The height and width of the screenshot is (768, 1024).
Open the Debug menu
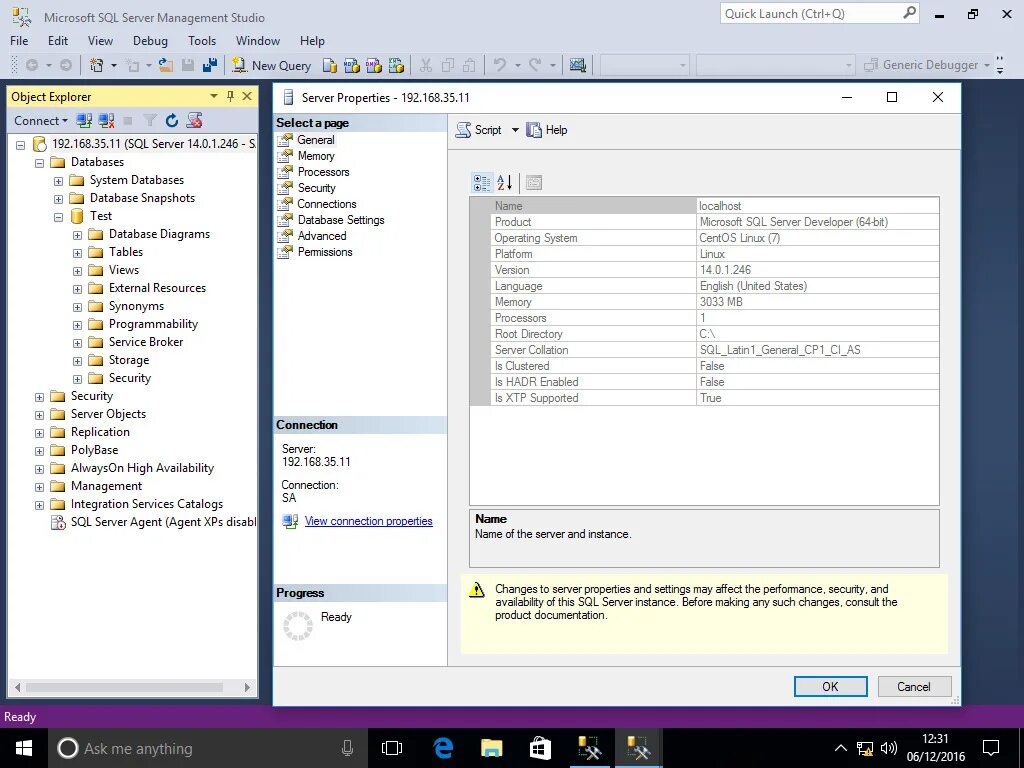point(150,40)
